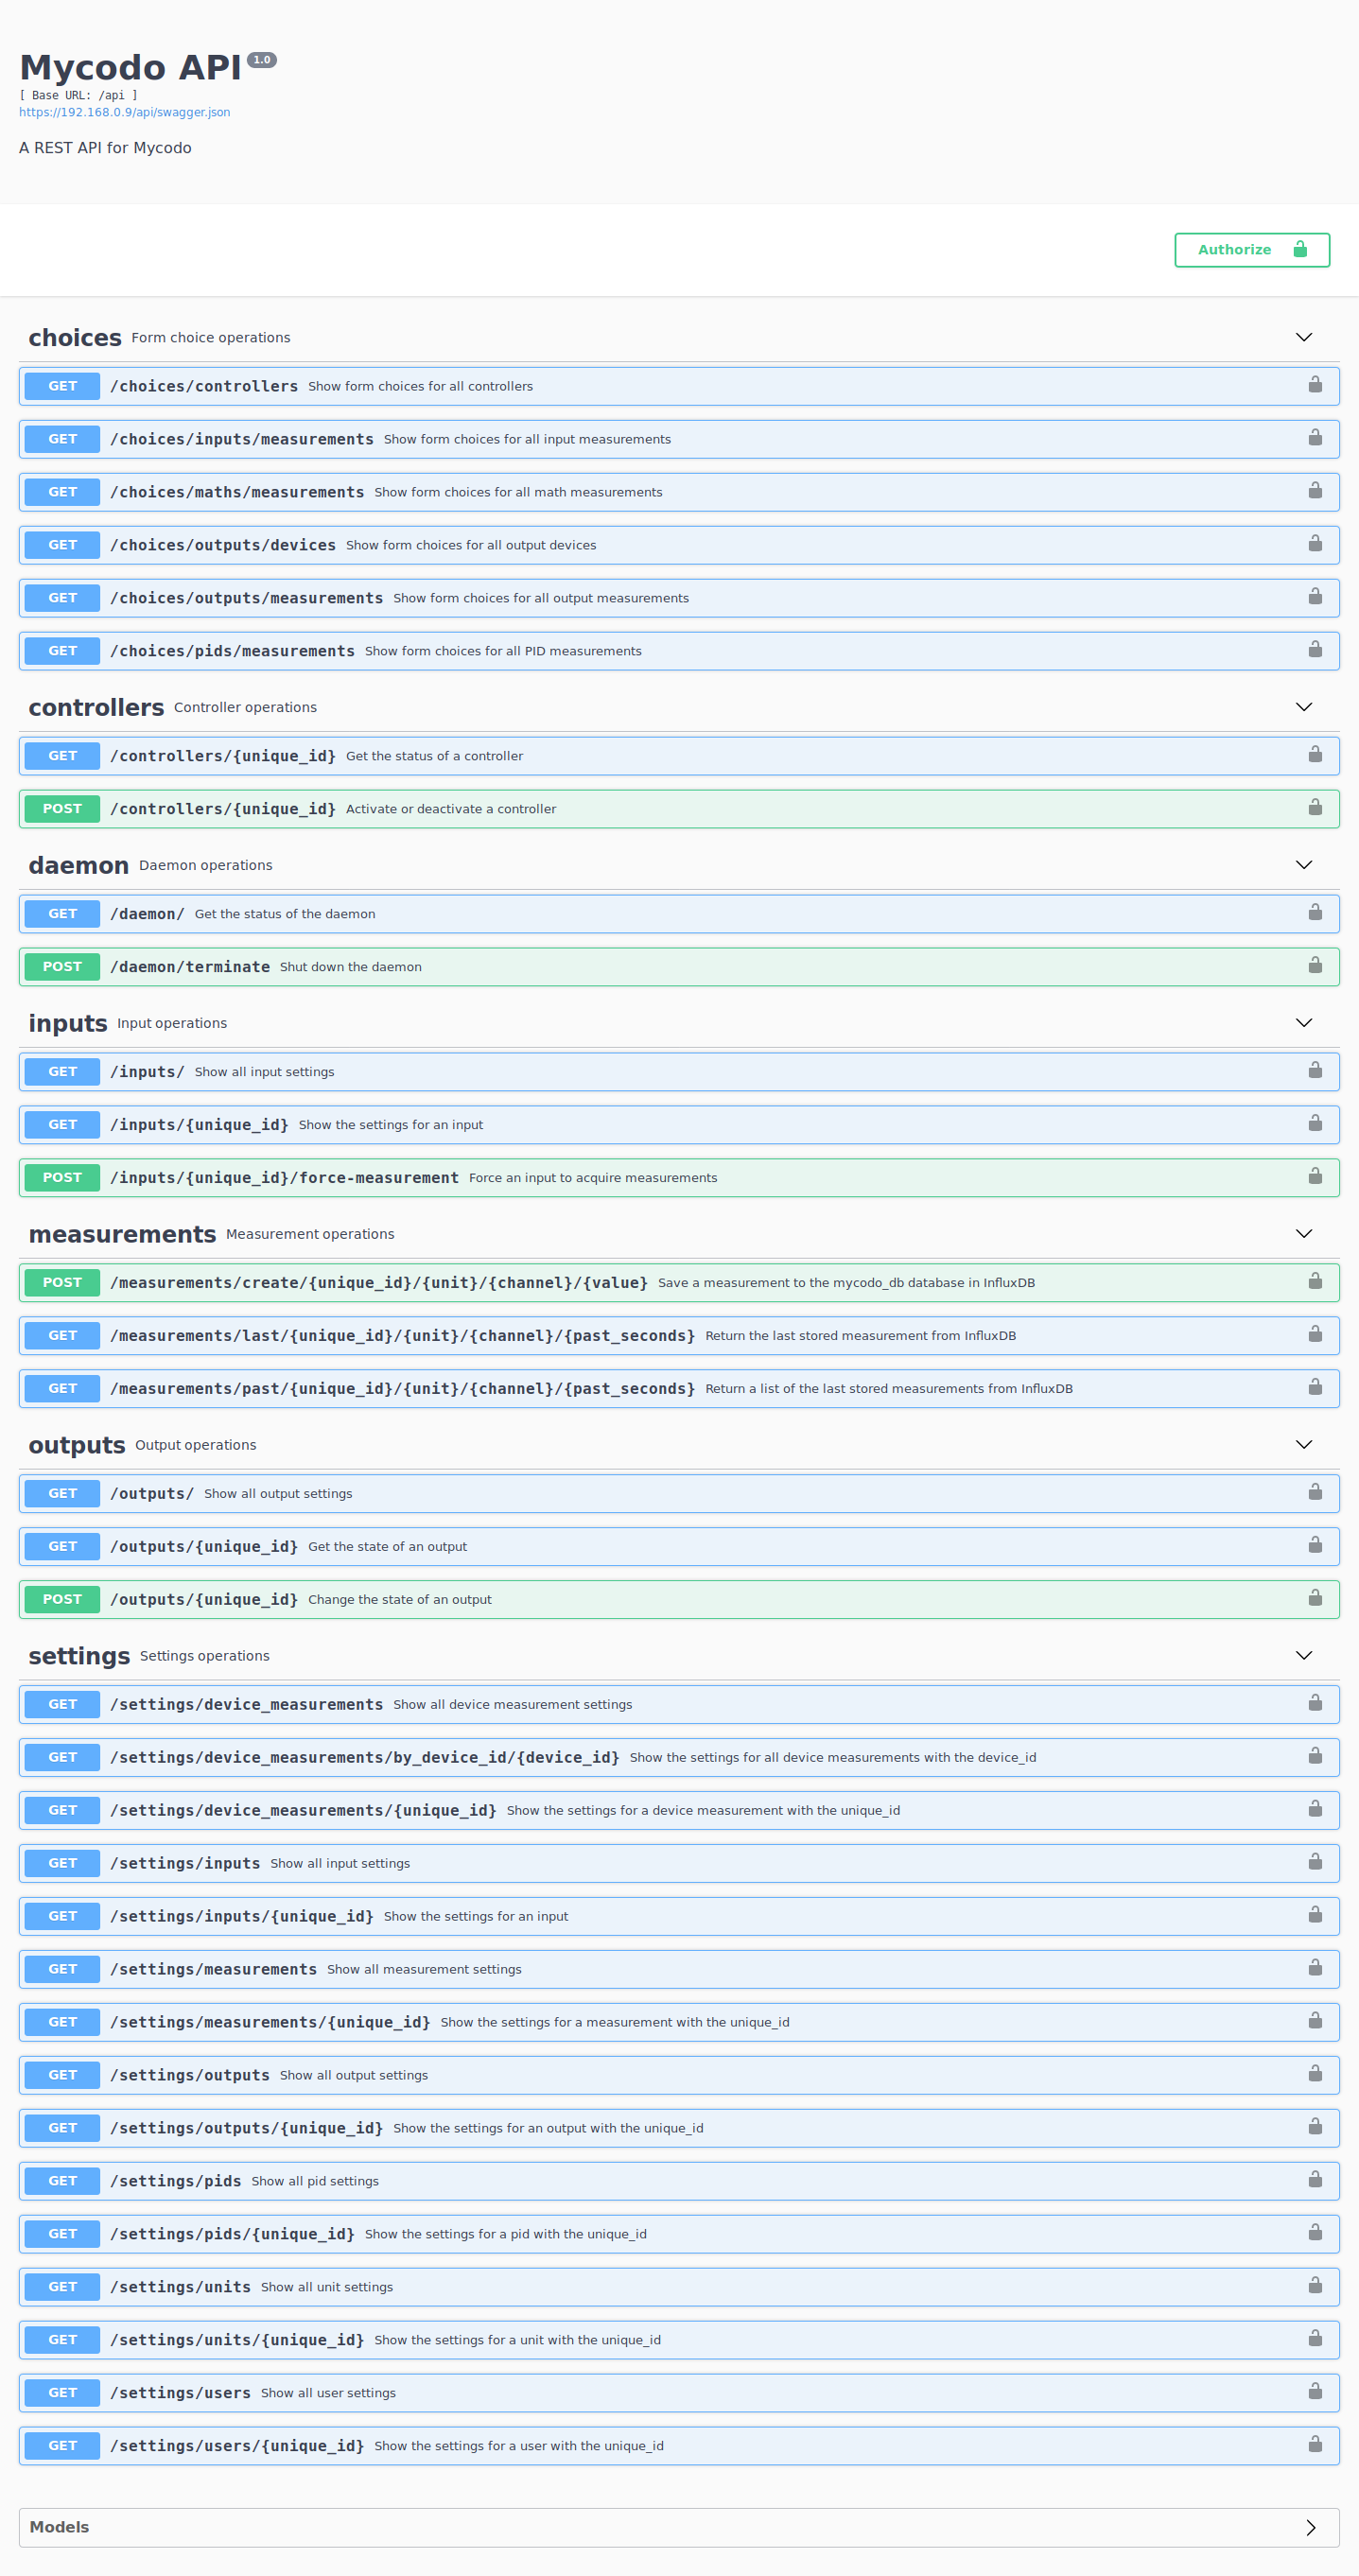
Task: Click lock icon on /settings/pids row
Action: coord(1314,2180)
